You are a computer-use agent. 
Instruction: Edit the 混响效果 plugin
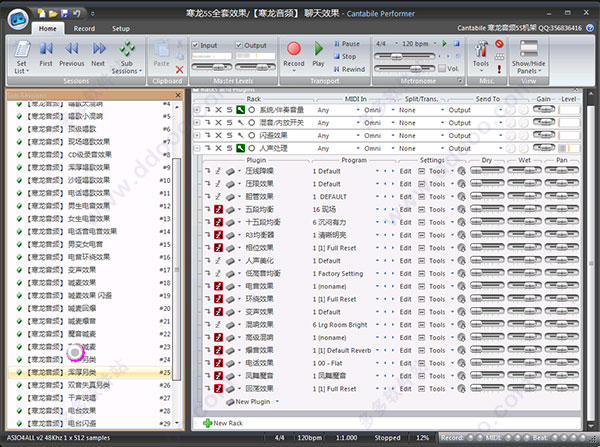[406, 325]
